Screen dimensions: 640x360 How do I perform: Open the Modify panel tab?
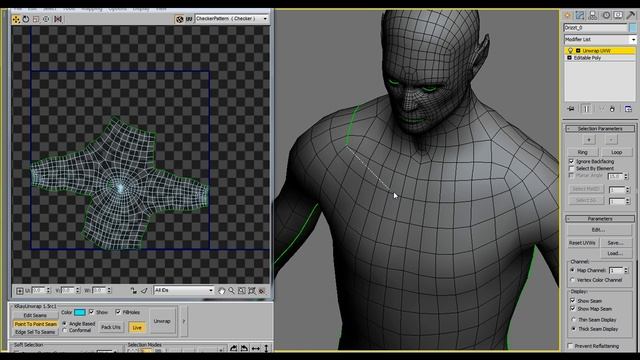point(580,15)
